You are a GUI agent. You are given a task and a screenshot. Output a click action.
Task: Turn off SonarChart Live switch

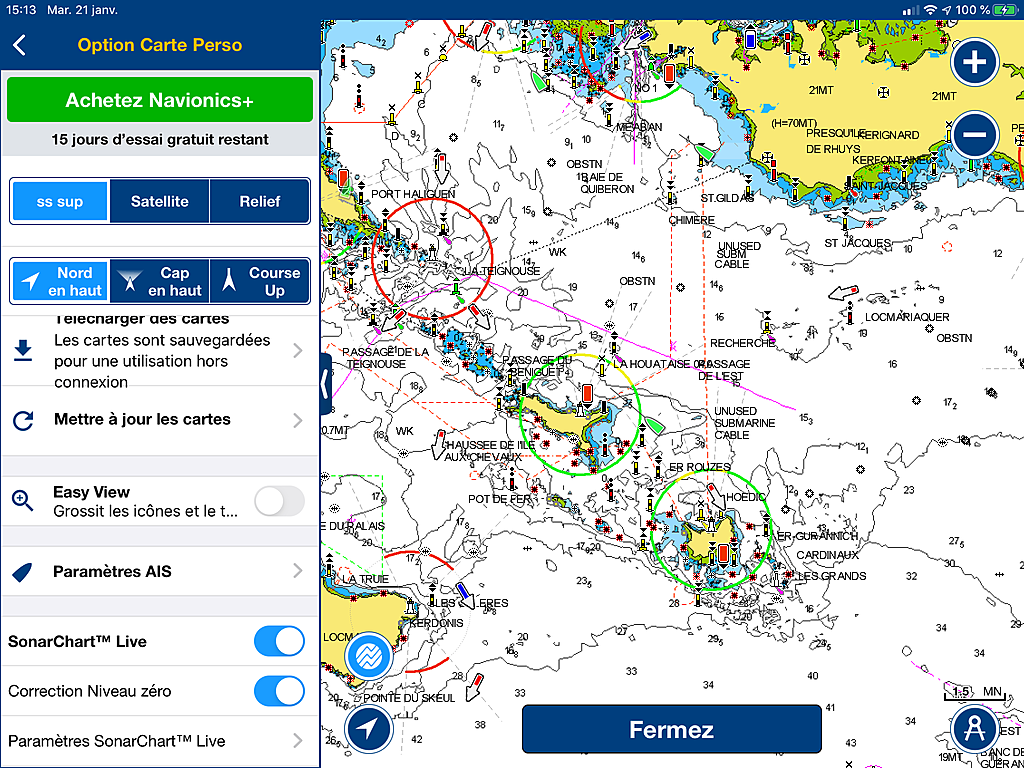tap(280, 641)
